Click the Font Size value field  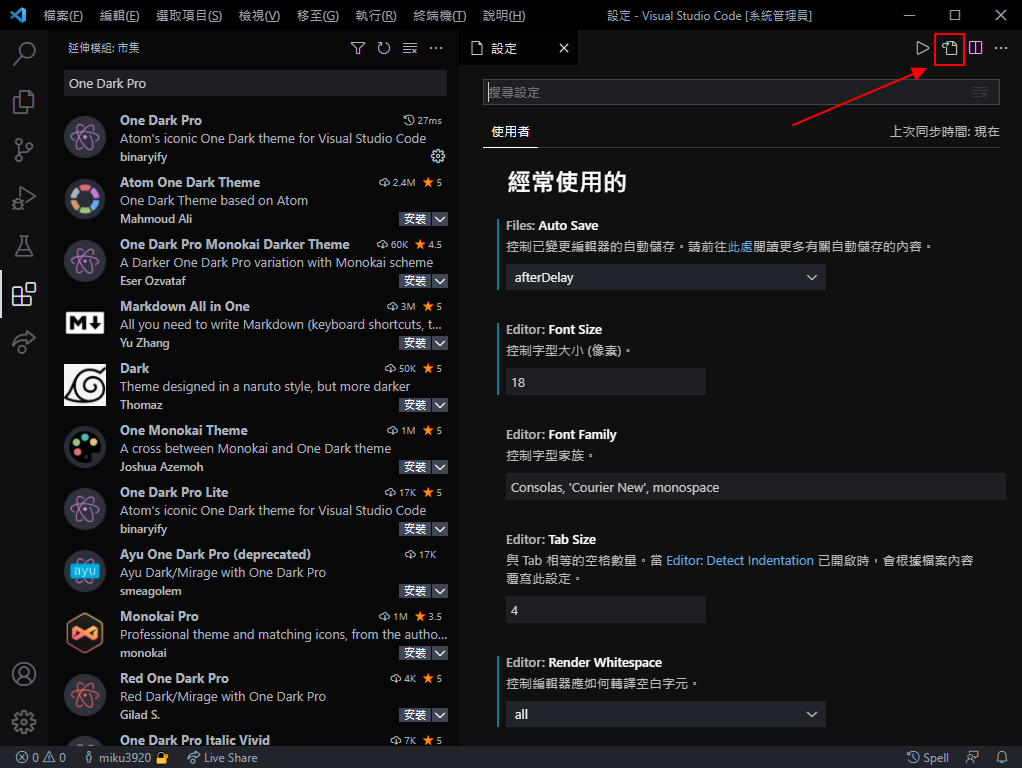coord(606,382)
